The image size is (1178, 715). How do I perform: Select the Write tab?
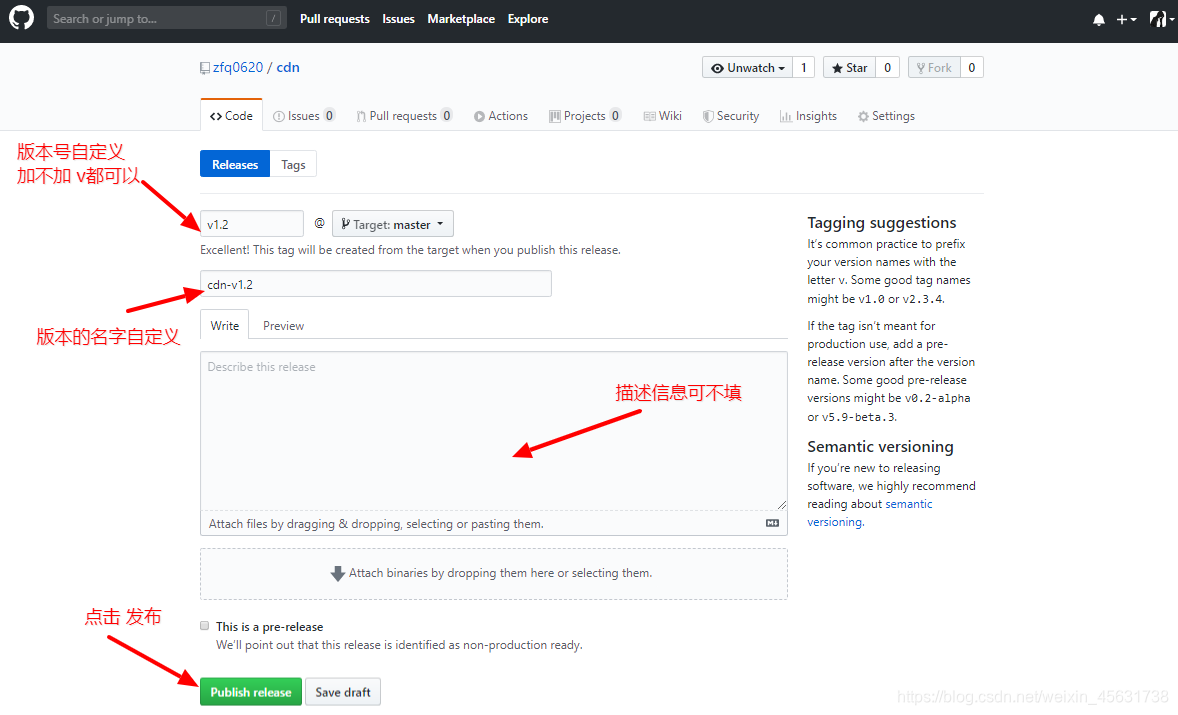[x=225, y=325]
